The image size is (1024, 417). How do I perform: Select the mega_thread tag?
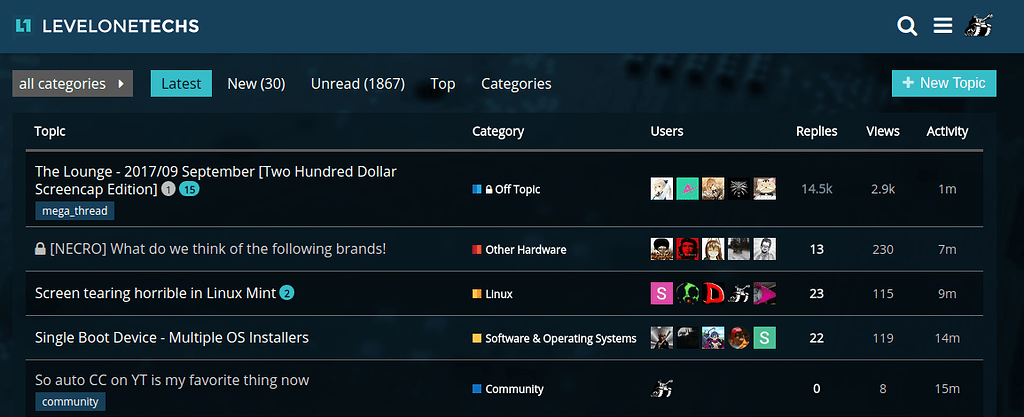[x=74, y=211]
